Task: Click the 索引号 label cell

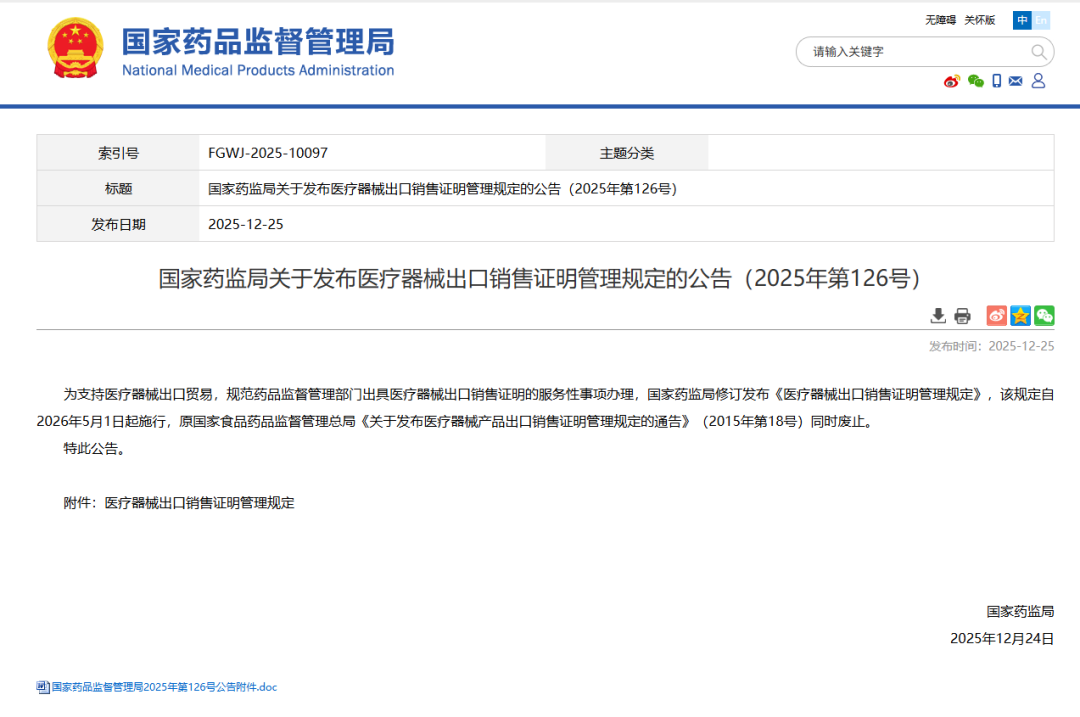Action: tap(118, 153)
